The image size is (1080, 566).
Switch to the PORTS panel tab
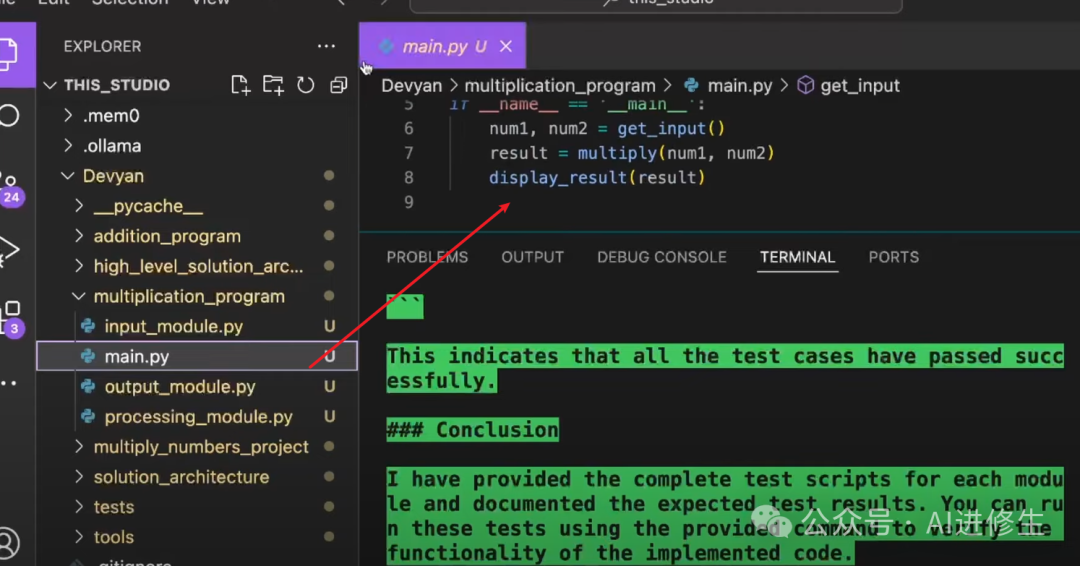pos(894,257)
